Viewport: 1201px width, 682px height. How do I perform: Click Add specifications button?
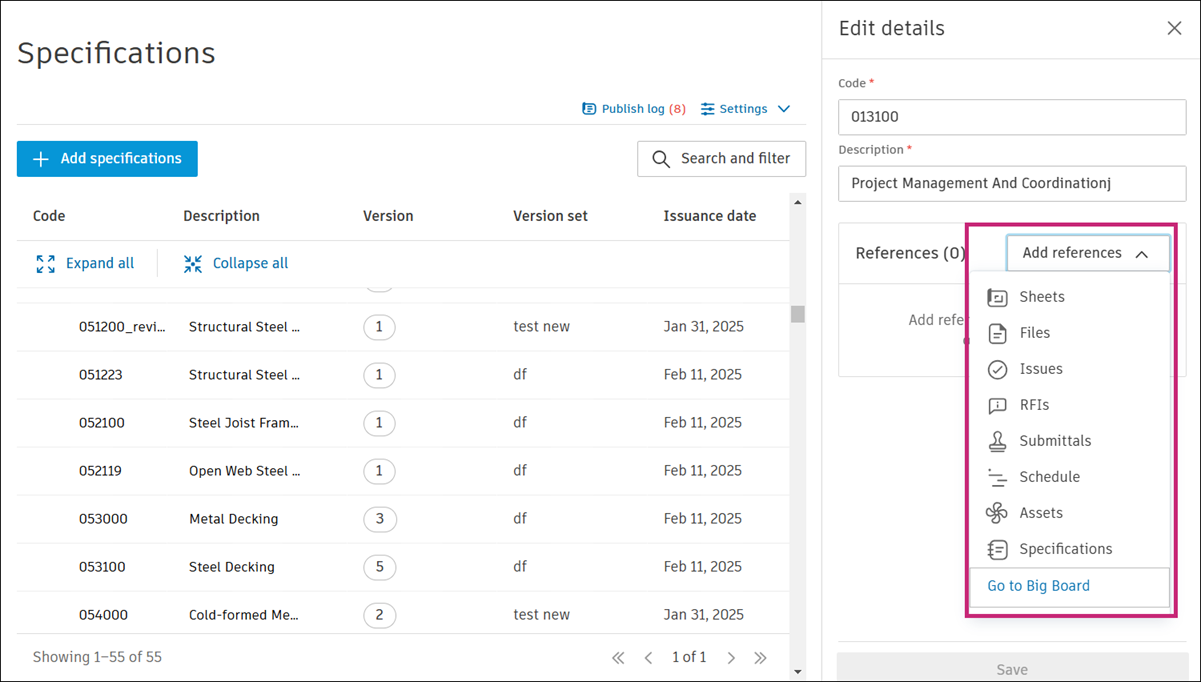[x=107, y=159]
